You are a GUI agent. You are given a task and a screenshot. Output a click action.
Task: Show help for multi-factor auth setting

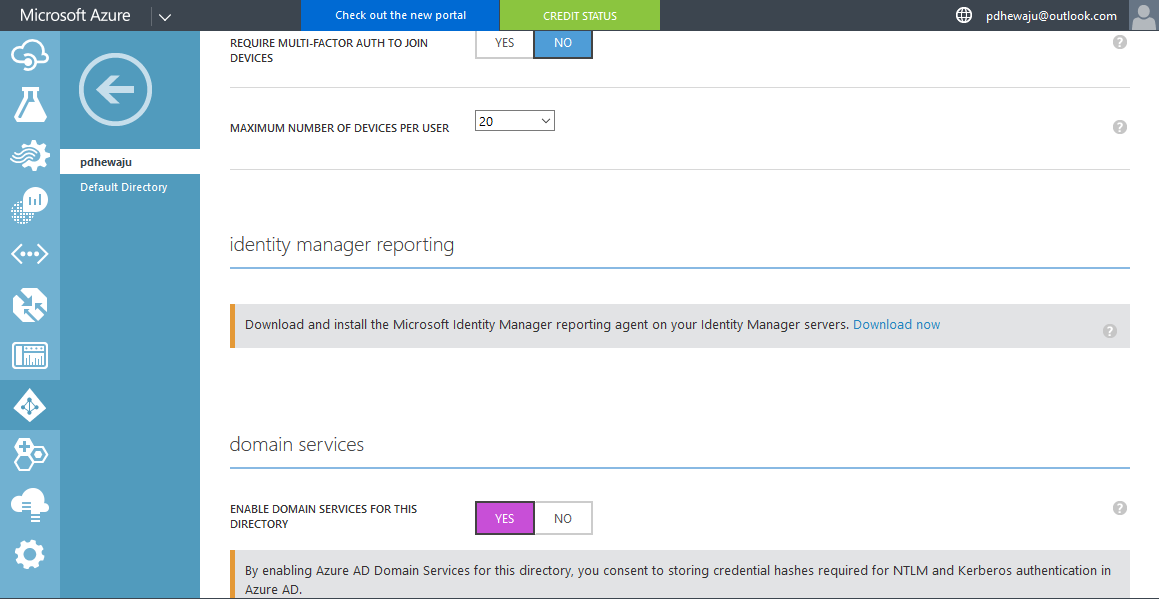tap(1120, 43)
